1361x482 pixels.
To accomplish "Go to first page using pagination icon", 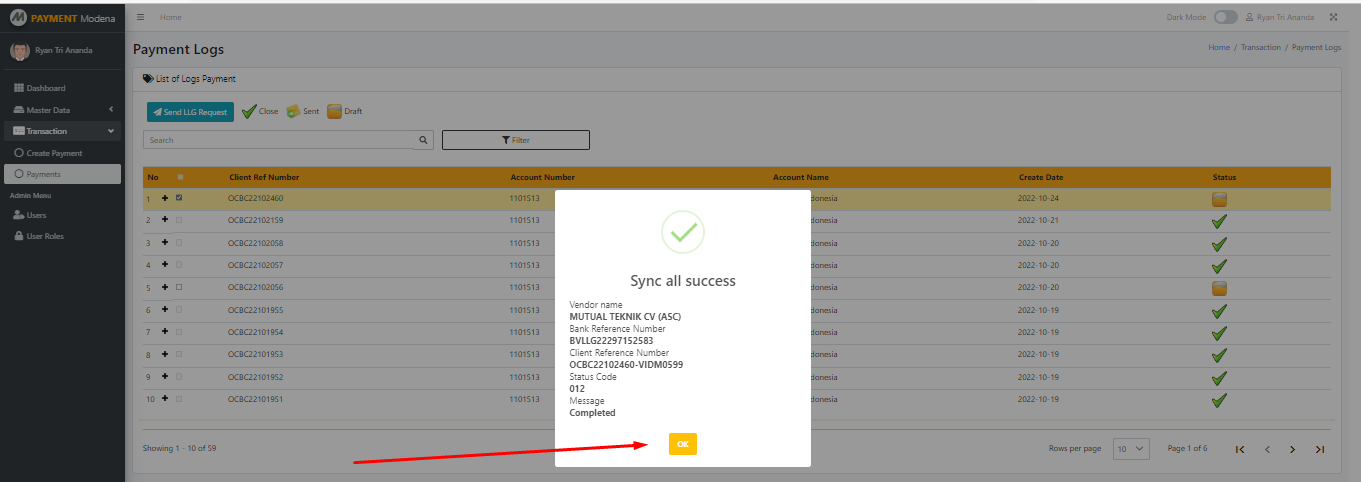I will tap(1240, 449).
